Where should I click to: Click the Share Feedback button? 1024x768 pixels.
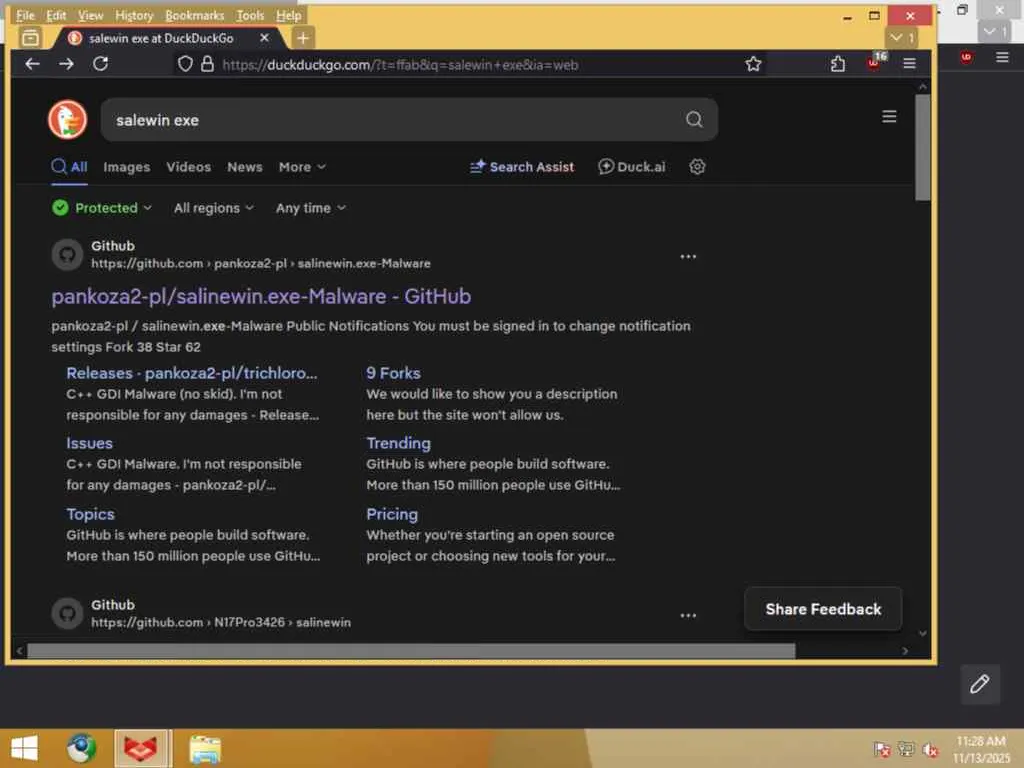tap(823, 609)
